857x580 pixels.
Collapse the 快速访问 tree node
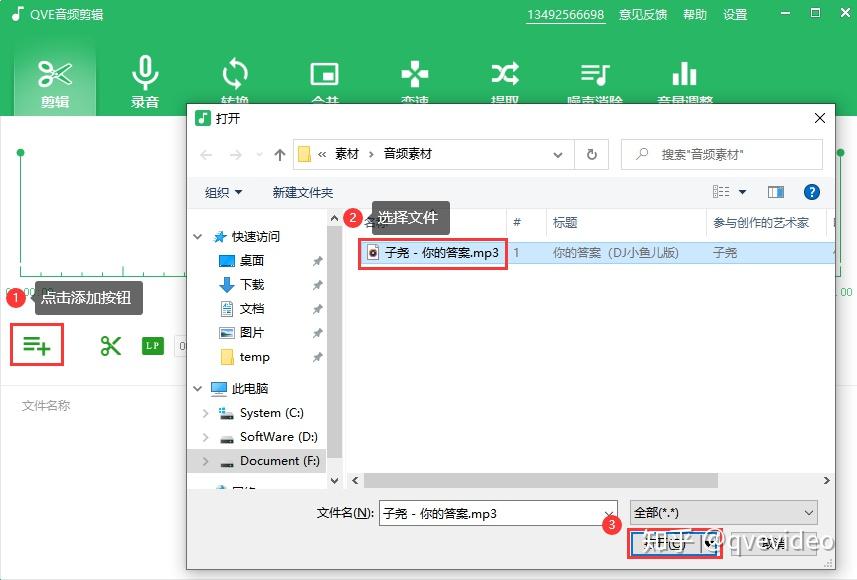pos(198,237)
